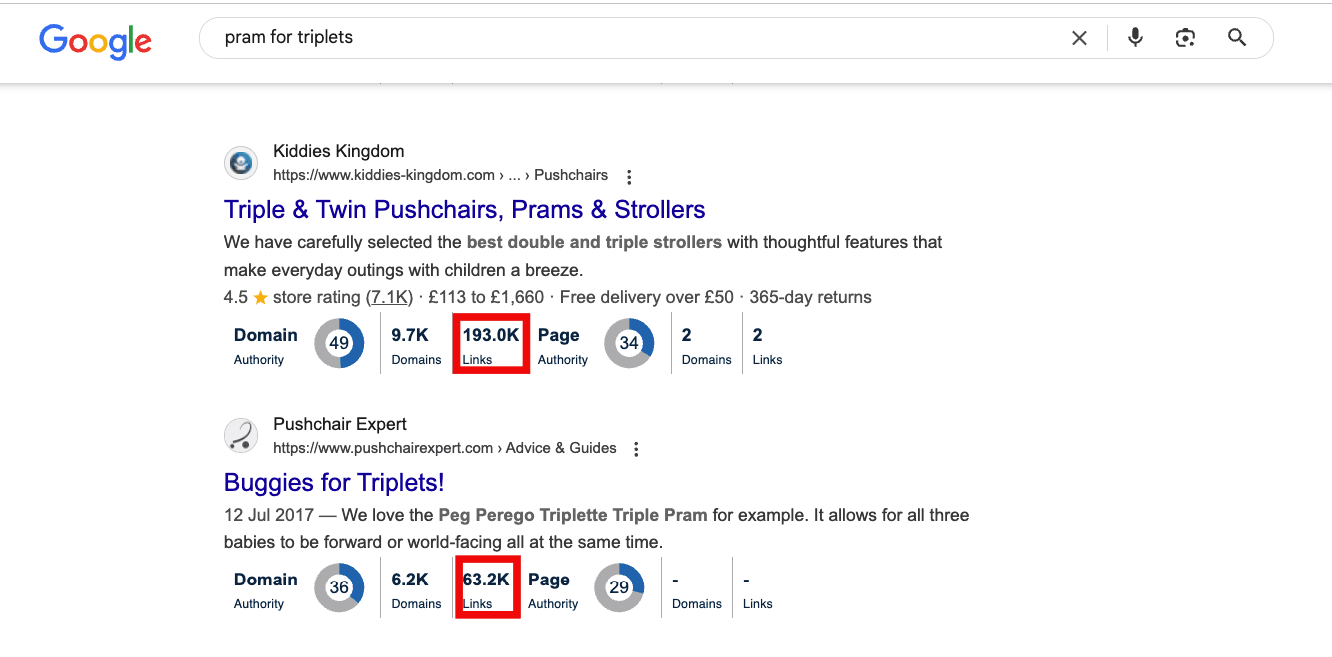Click the 7.1K store rating reviews link

(x=388, y=297)
